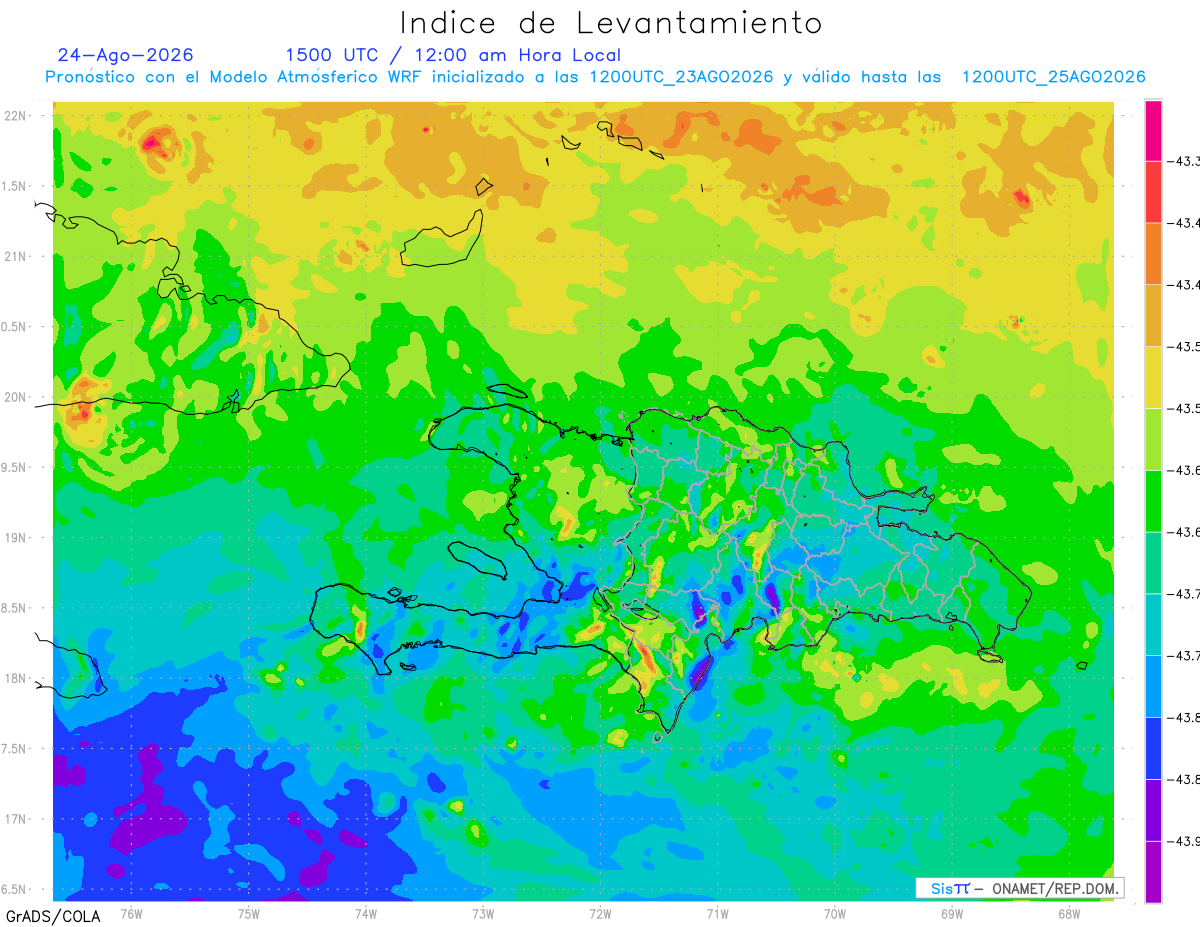This screenshot has height=927, width=1200.
Task: Pick the dark orange swatch in the legend
Action: click(x=1153, y=253)
